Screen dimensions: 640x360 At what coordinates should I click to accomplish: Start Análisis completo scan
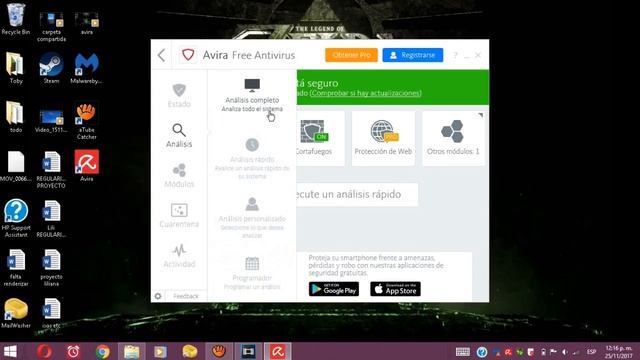coord(252,96)
